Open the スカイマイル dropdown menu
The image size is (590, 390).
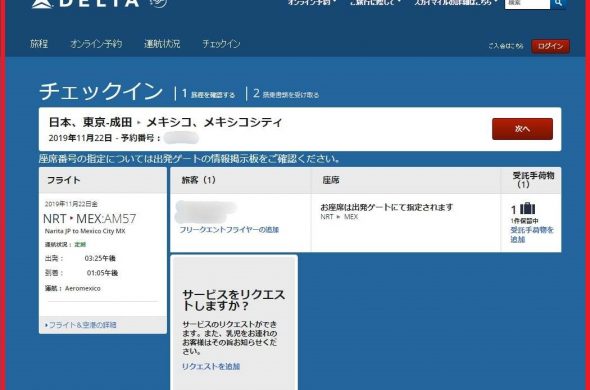point(456,3)
